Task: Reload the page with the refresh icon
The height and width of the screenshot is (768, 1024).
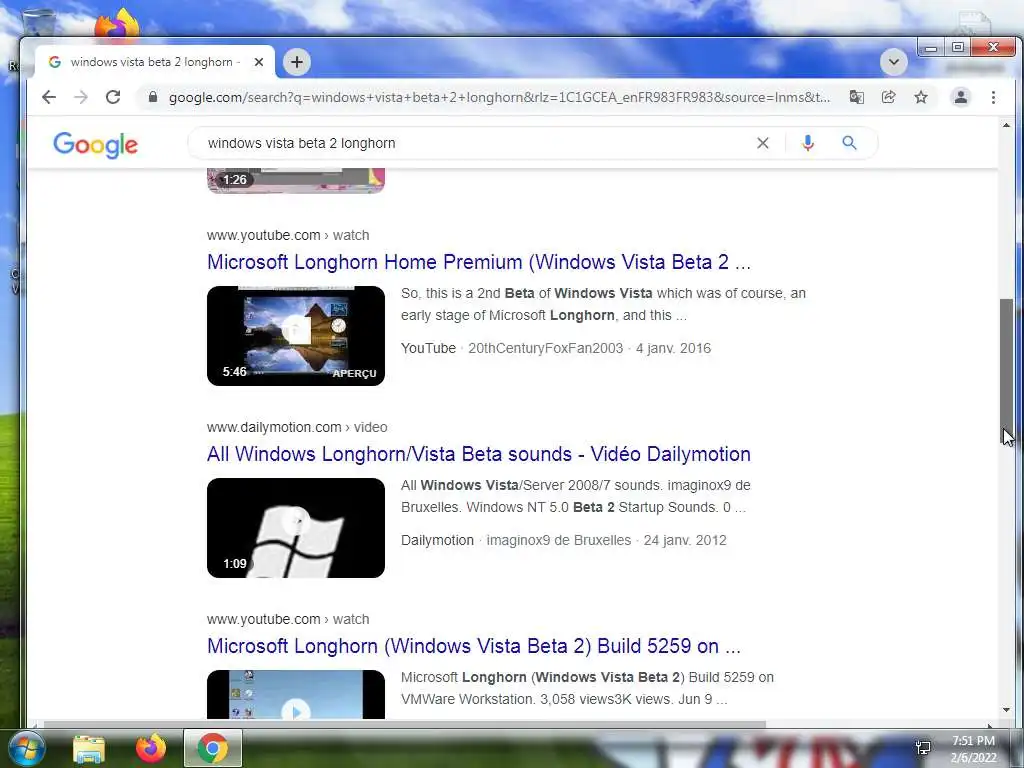Action: tap(113, 97)
